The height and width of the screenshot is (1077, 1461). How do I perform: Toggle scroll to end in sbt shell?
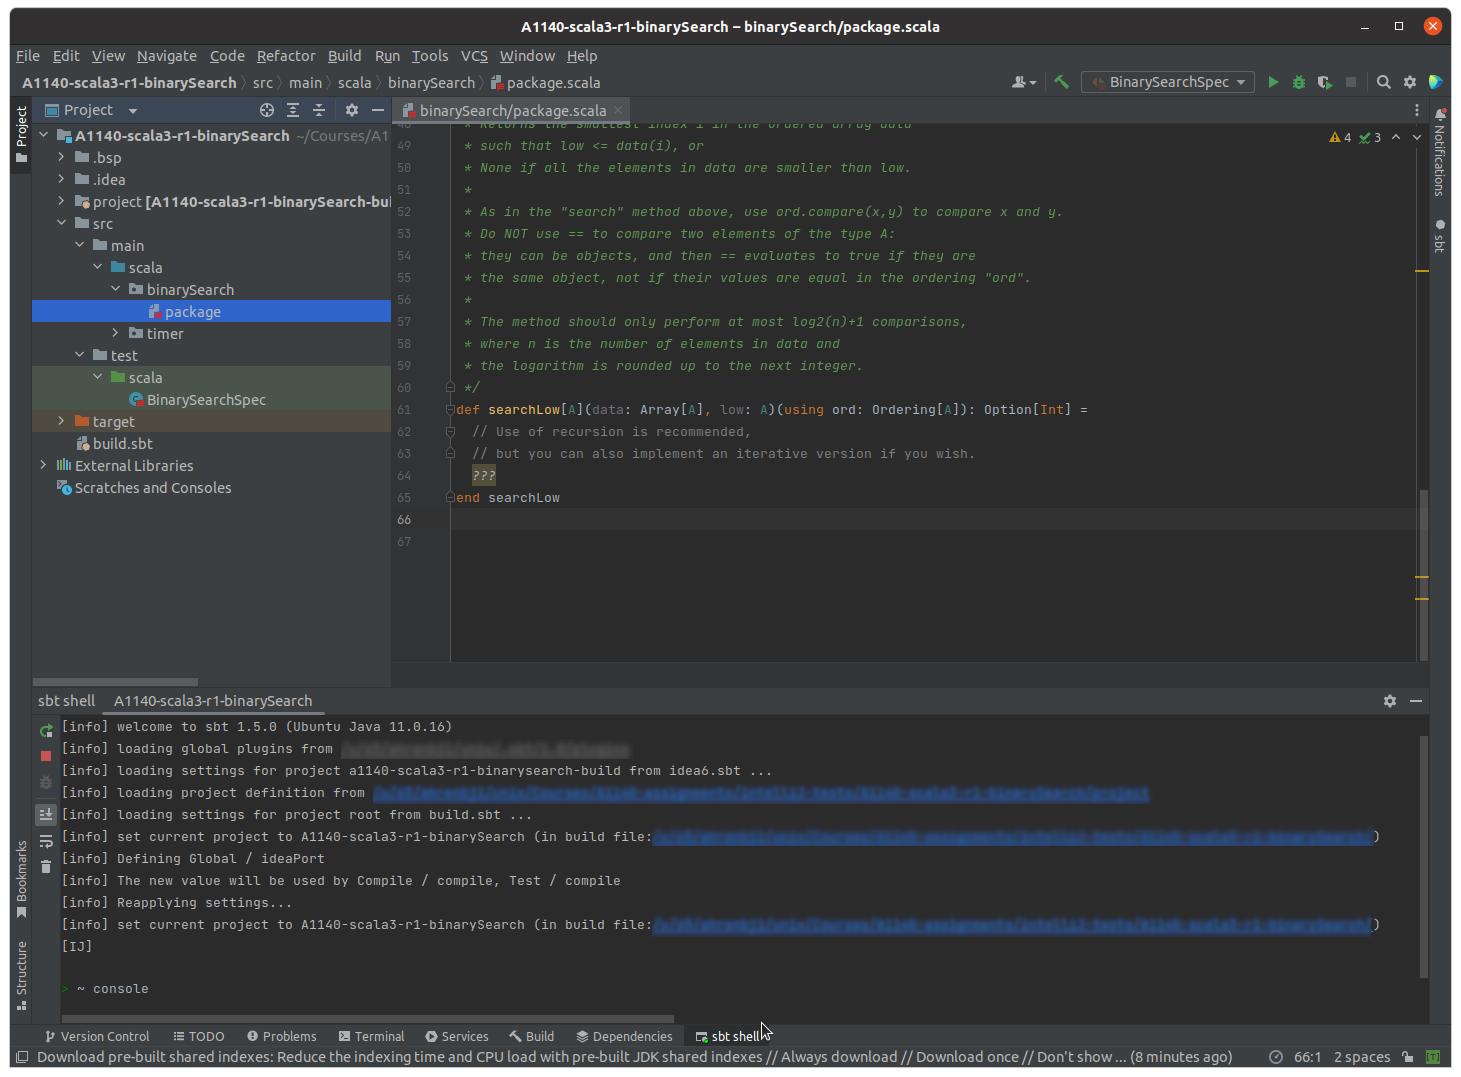tap(46, 814)
